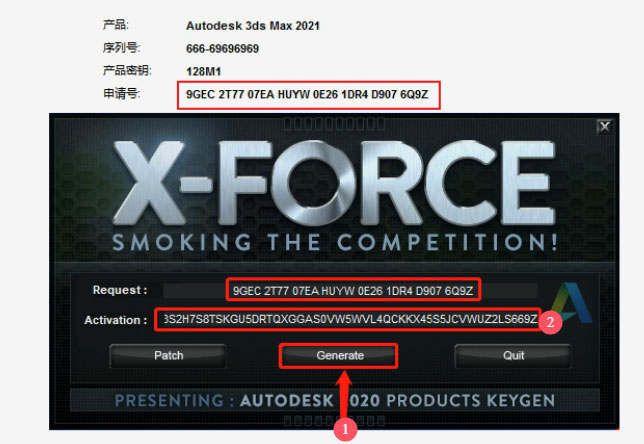Click the product name Autodesk 3ds Max 2021

(253, 26)
